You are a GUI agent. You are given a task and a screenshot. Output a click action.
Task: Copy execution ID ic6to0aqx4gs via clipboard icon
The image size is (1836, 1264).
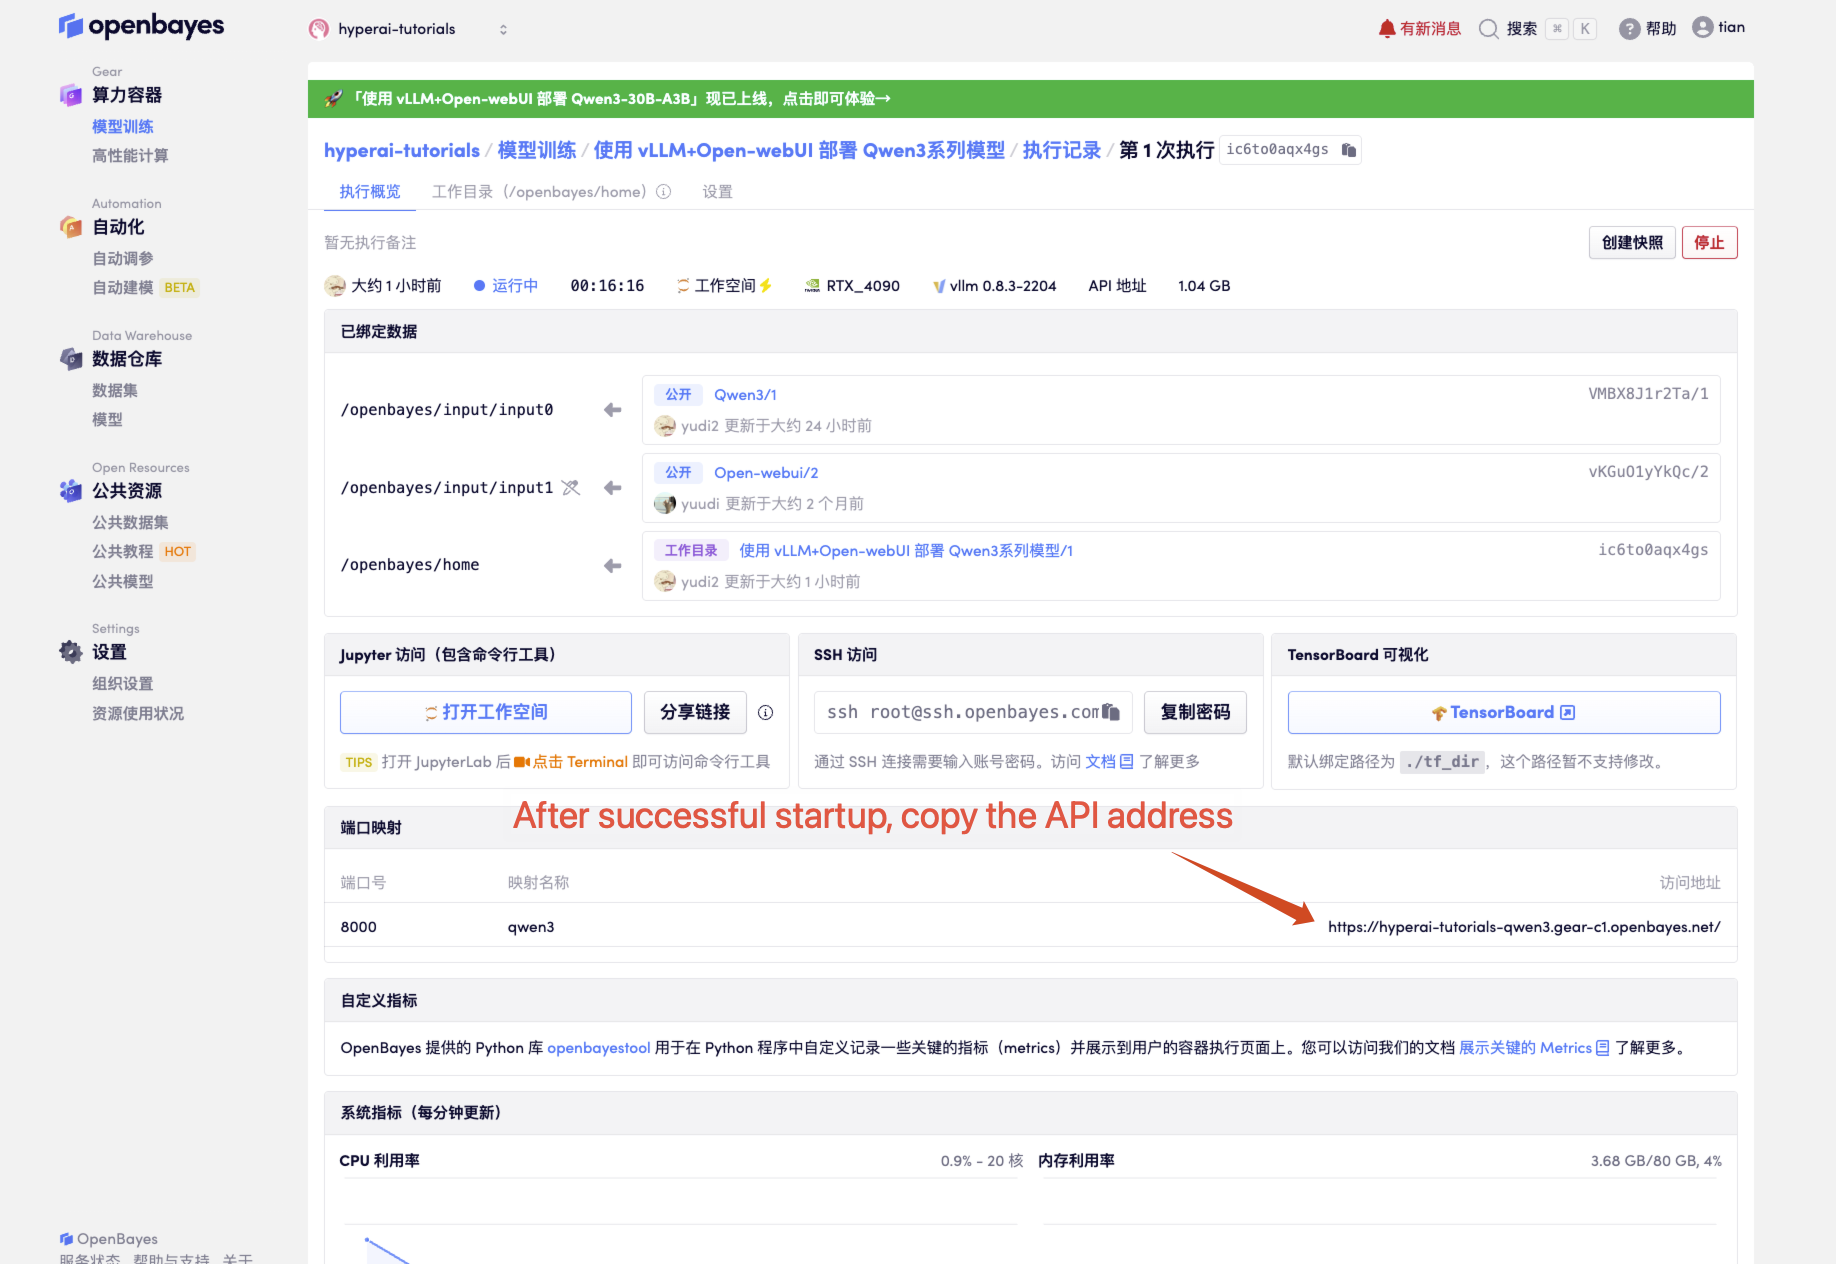tap(1348, 149)
